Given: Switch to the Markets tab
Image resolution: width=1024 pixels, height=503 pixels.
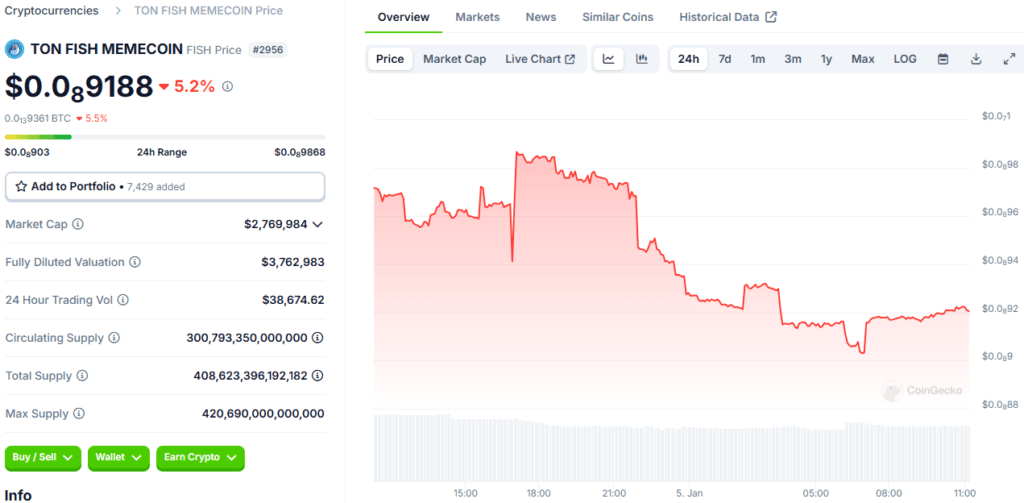Looking at the screenshot, I should pyautogui.click(x=477, y=17).
